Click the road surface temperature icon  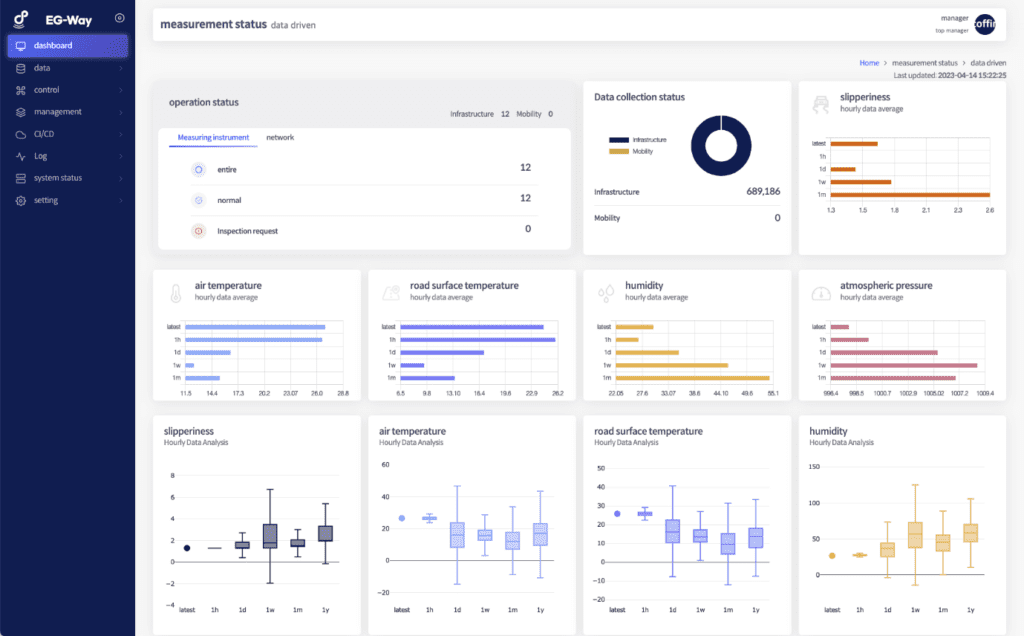pos(390,292)
